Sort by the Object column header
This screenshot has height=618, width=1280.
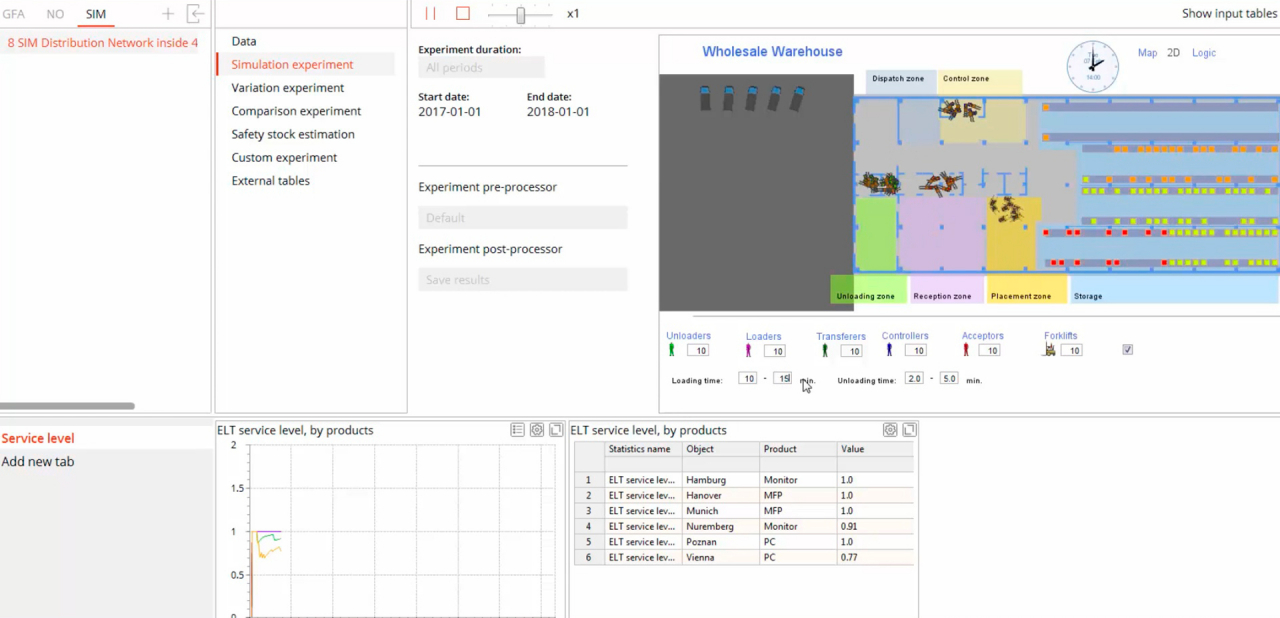point(721,450)
